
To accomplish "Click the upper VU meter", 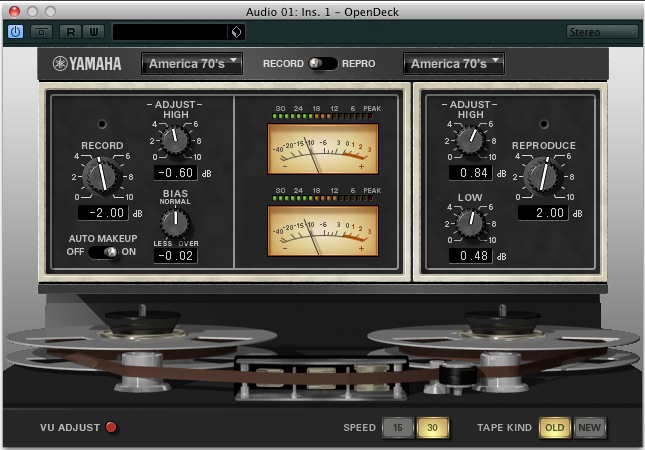I will [x=323, y=149].
